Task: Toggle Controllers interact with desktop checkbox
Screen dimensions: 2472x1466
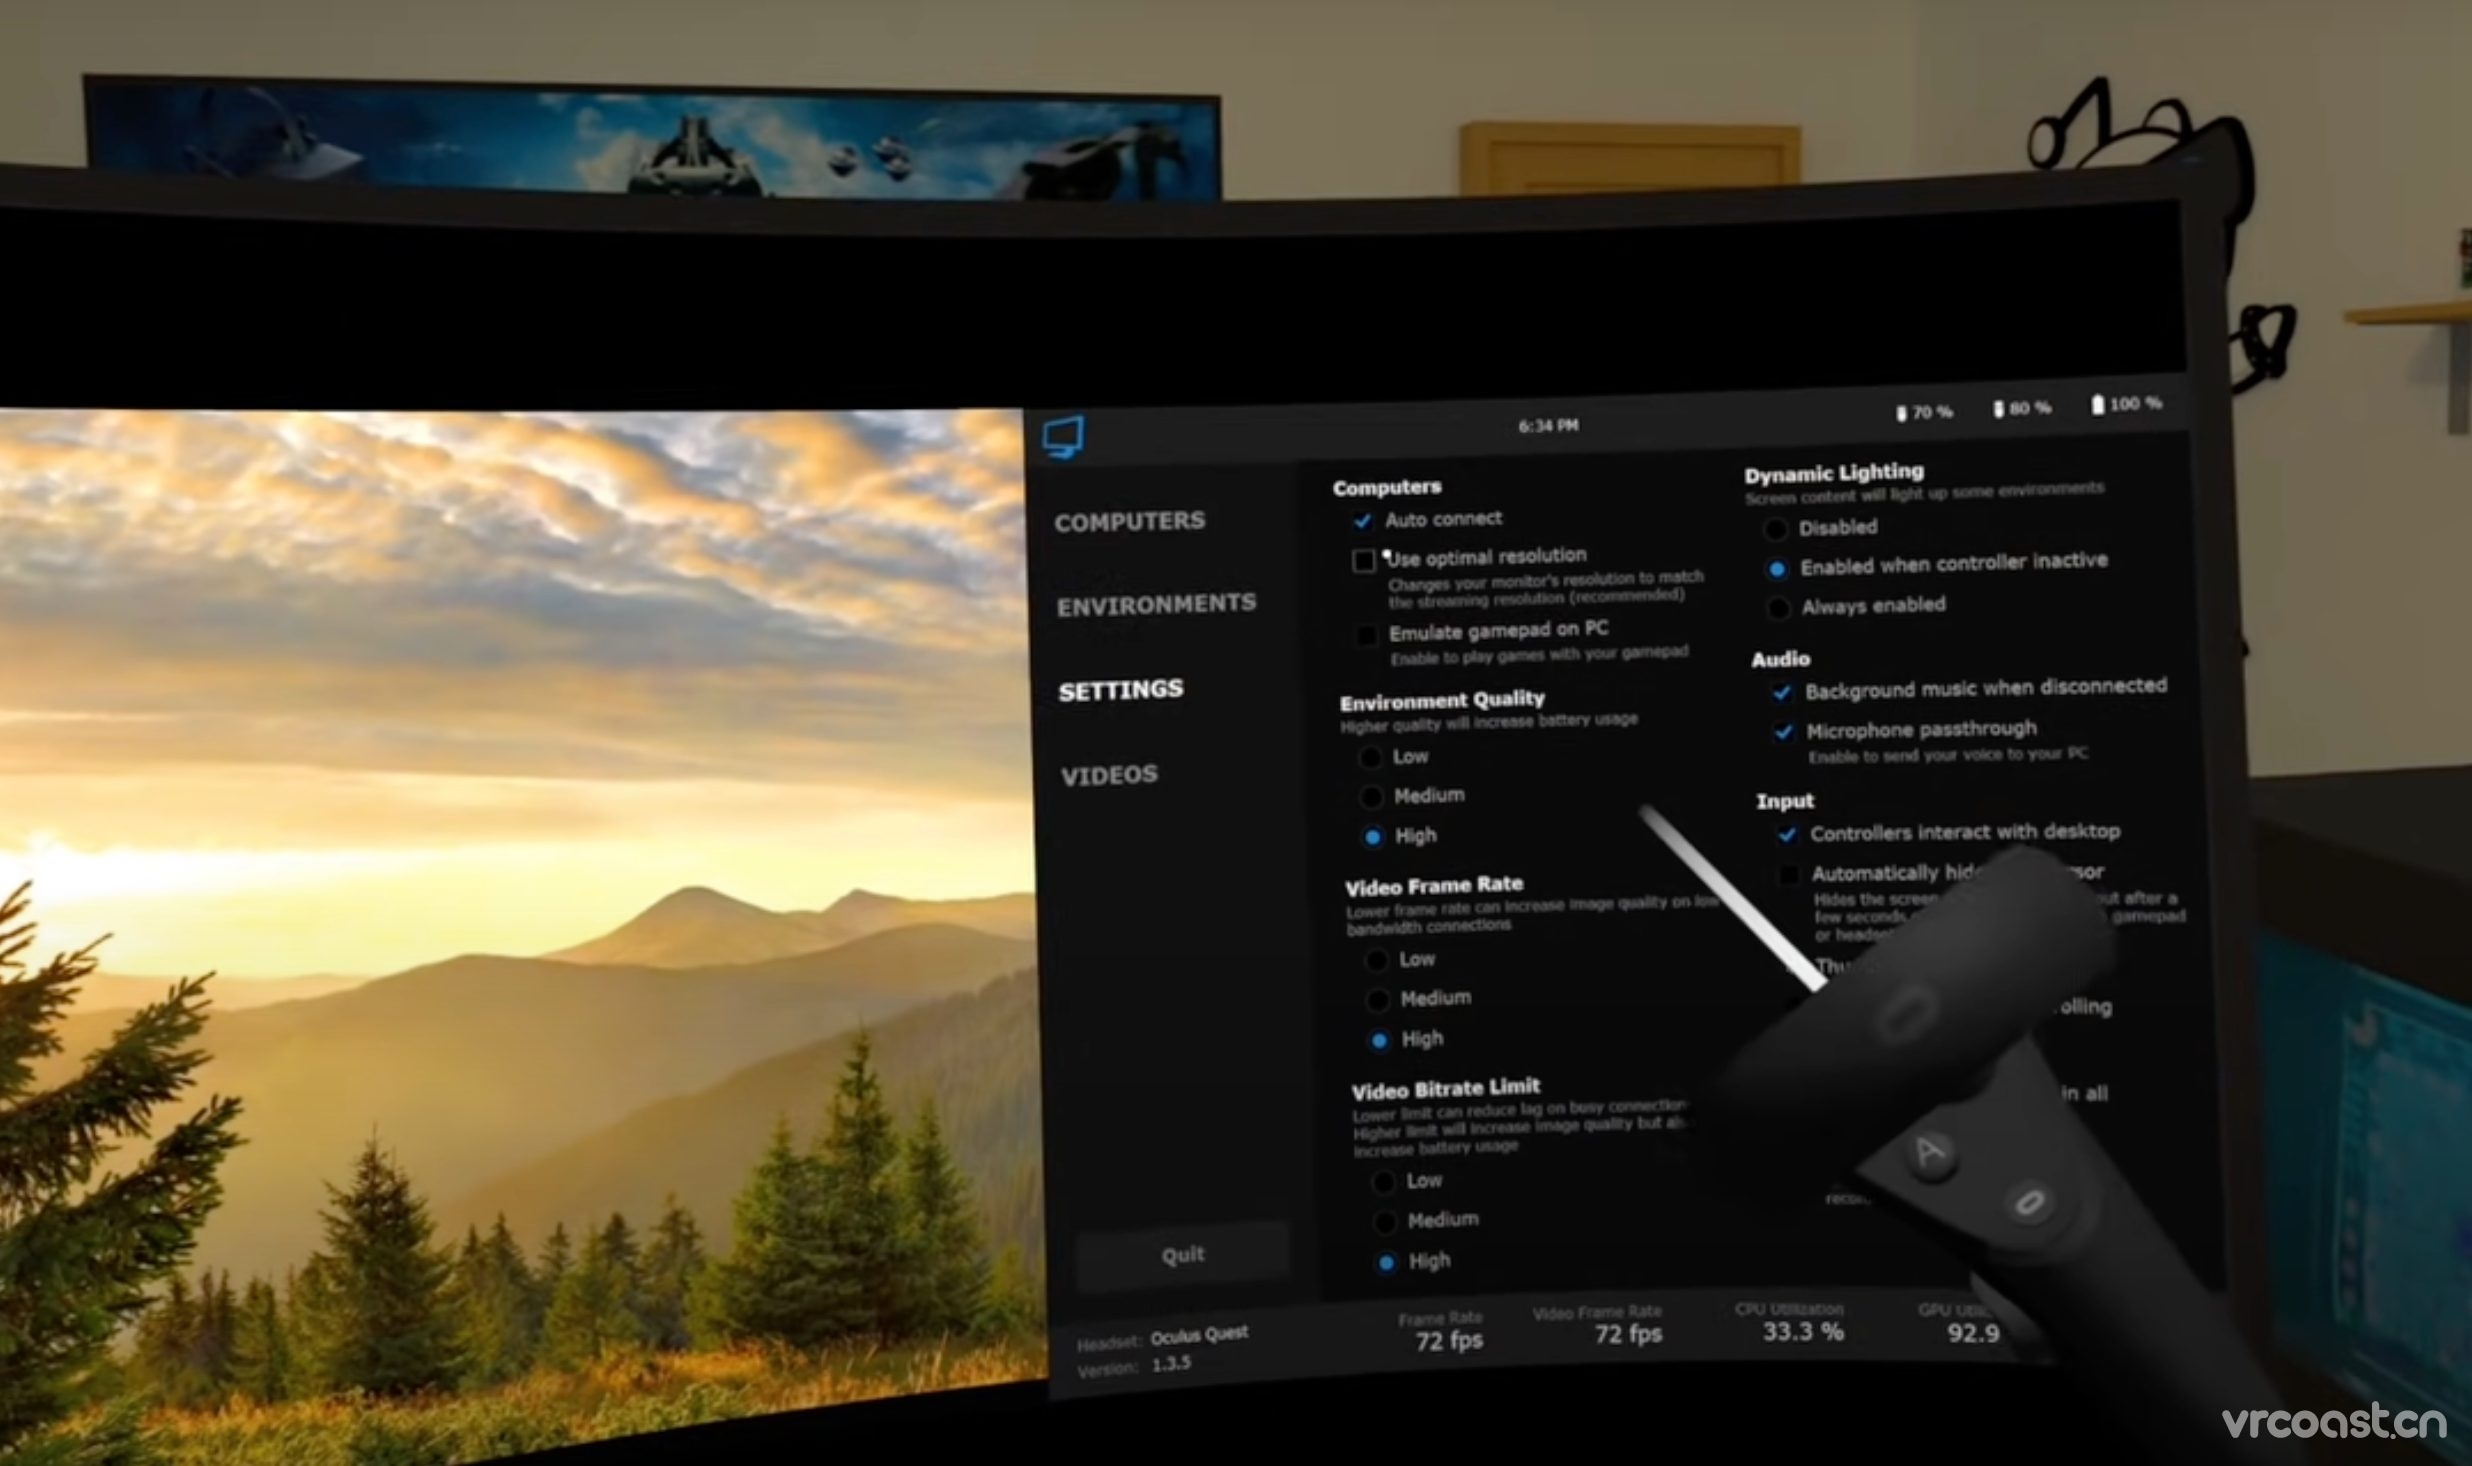Action: 1787,835
